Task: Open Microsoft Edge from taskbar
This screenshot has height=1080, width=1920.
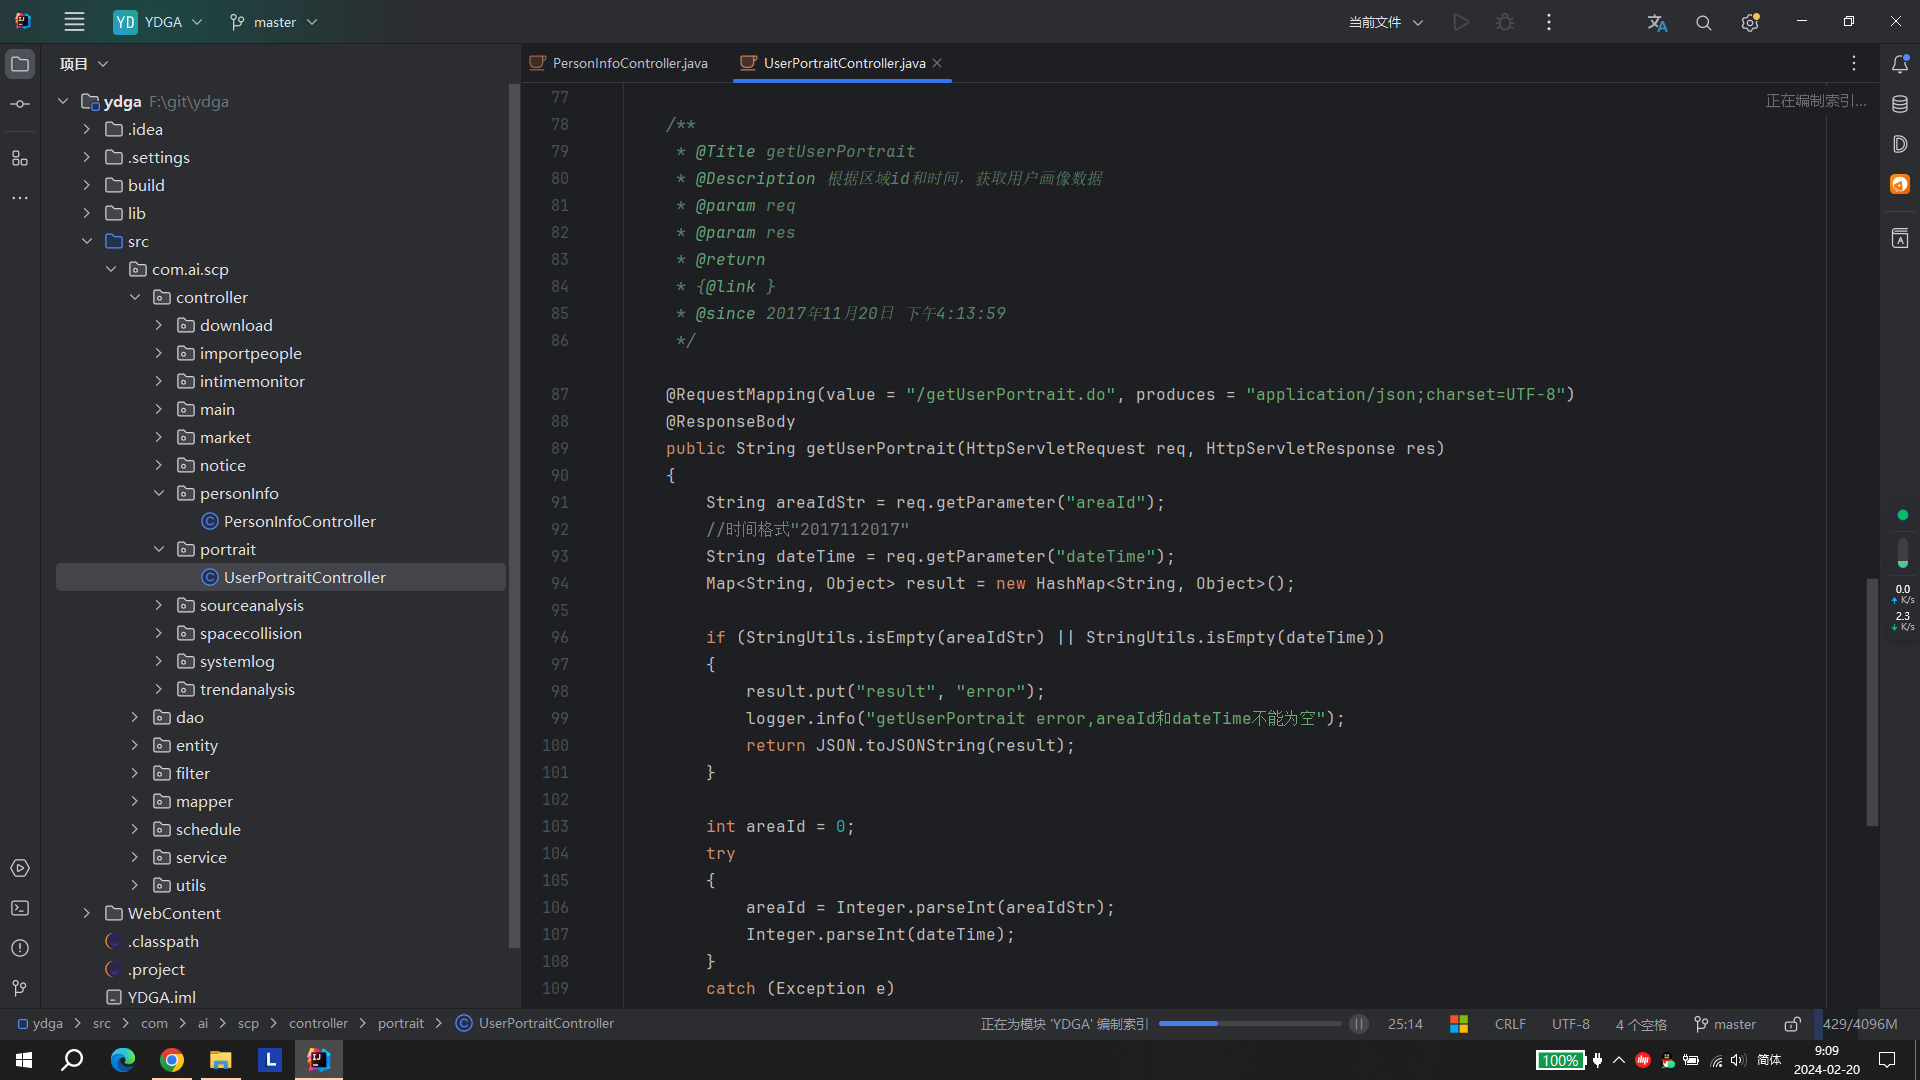Action: 123,1060
